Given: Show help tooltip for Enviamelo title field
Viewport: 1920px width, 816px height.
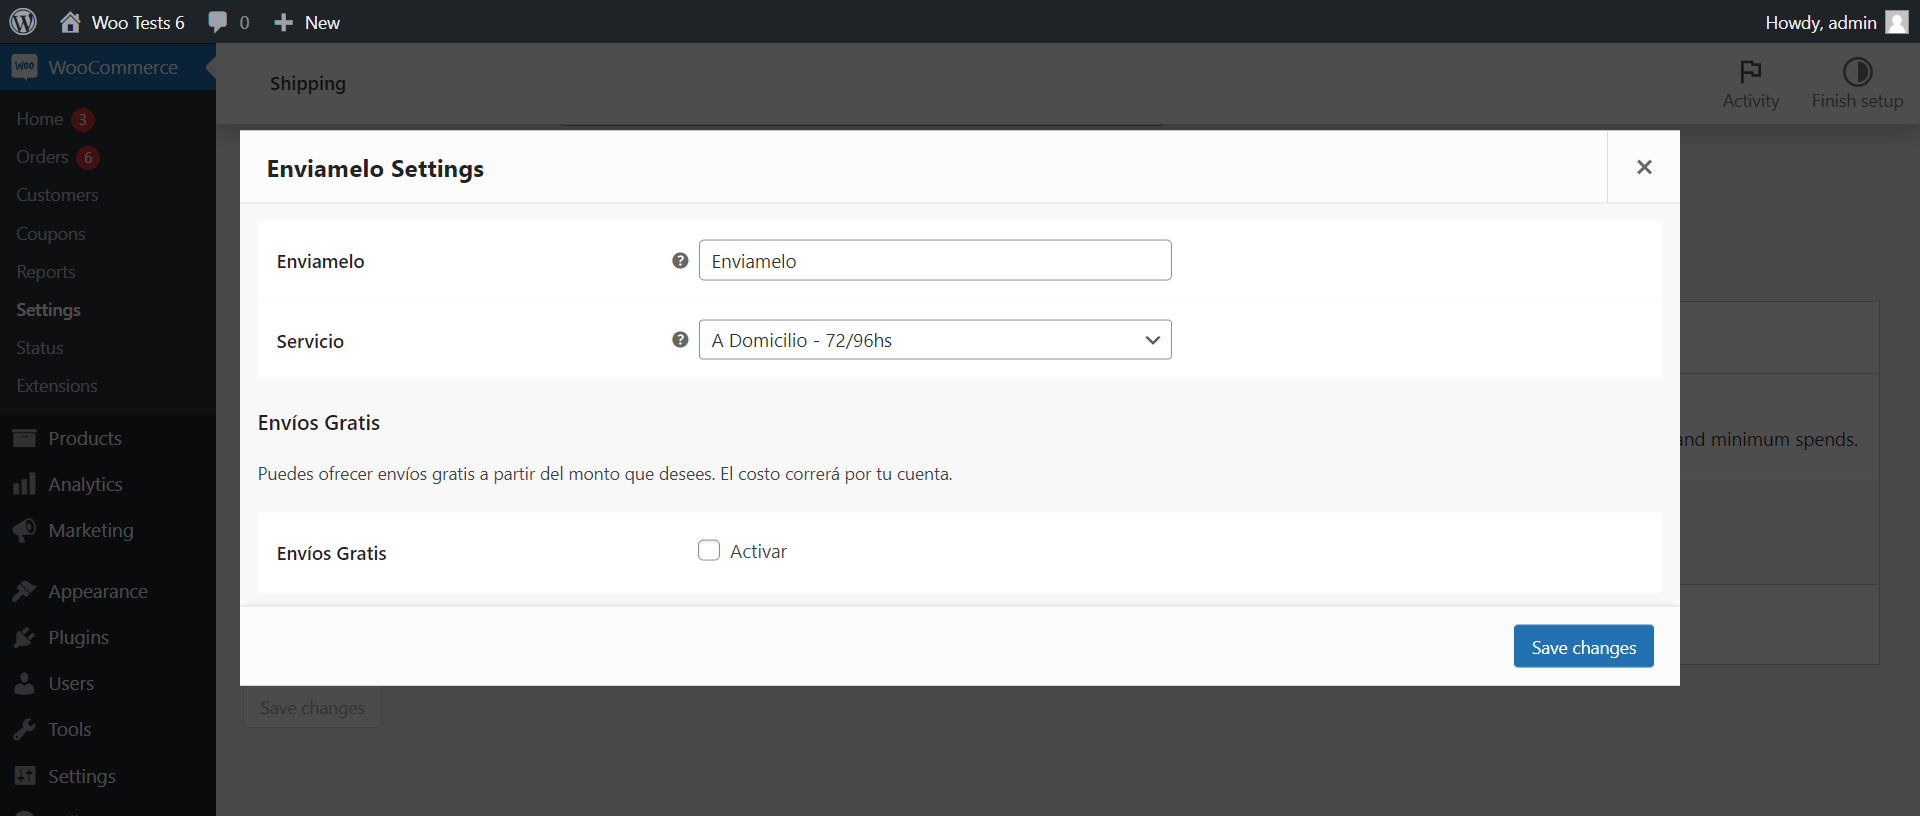Looking at the screenshot, I should (x=680, y=260).
